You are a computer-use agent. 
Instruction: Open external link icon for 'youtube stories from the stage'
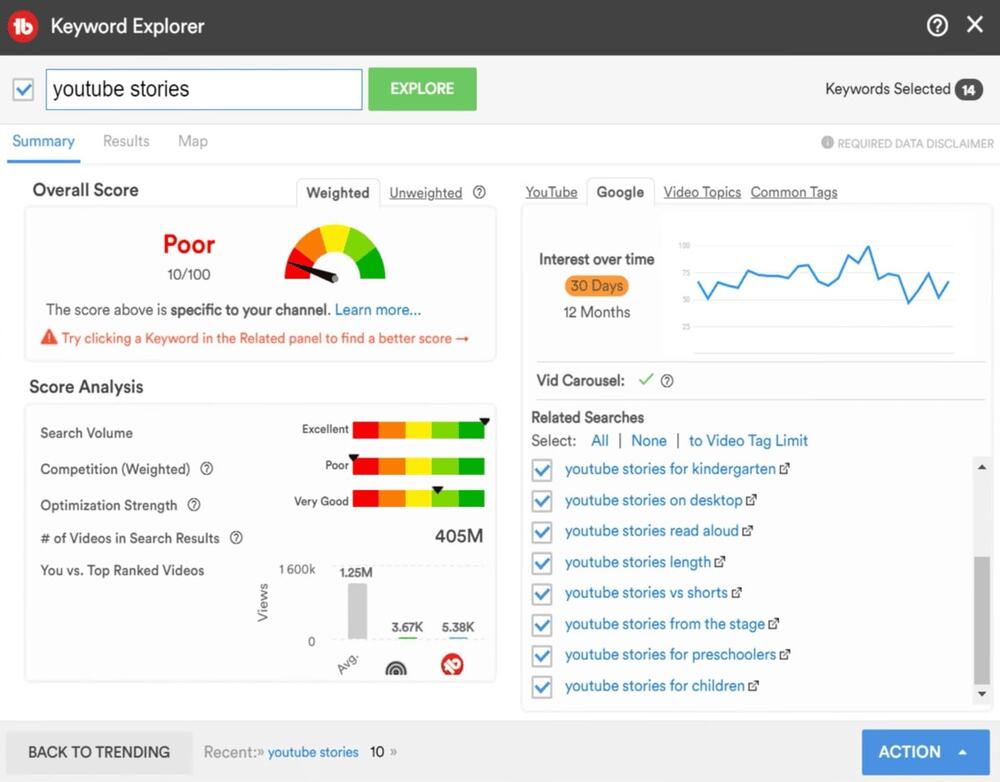tap(774, 624)
